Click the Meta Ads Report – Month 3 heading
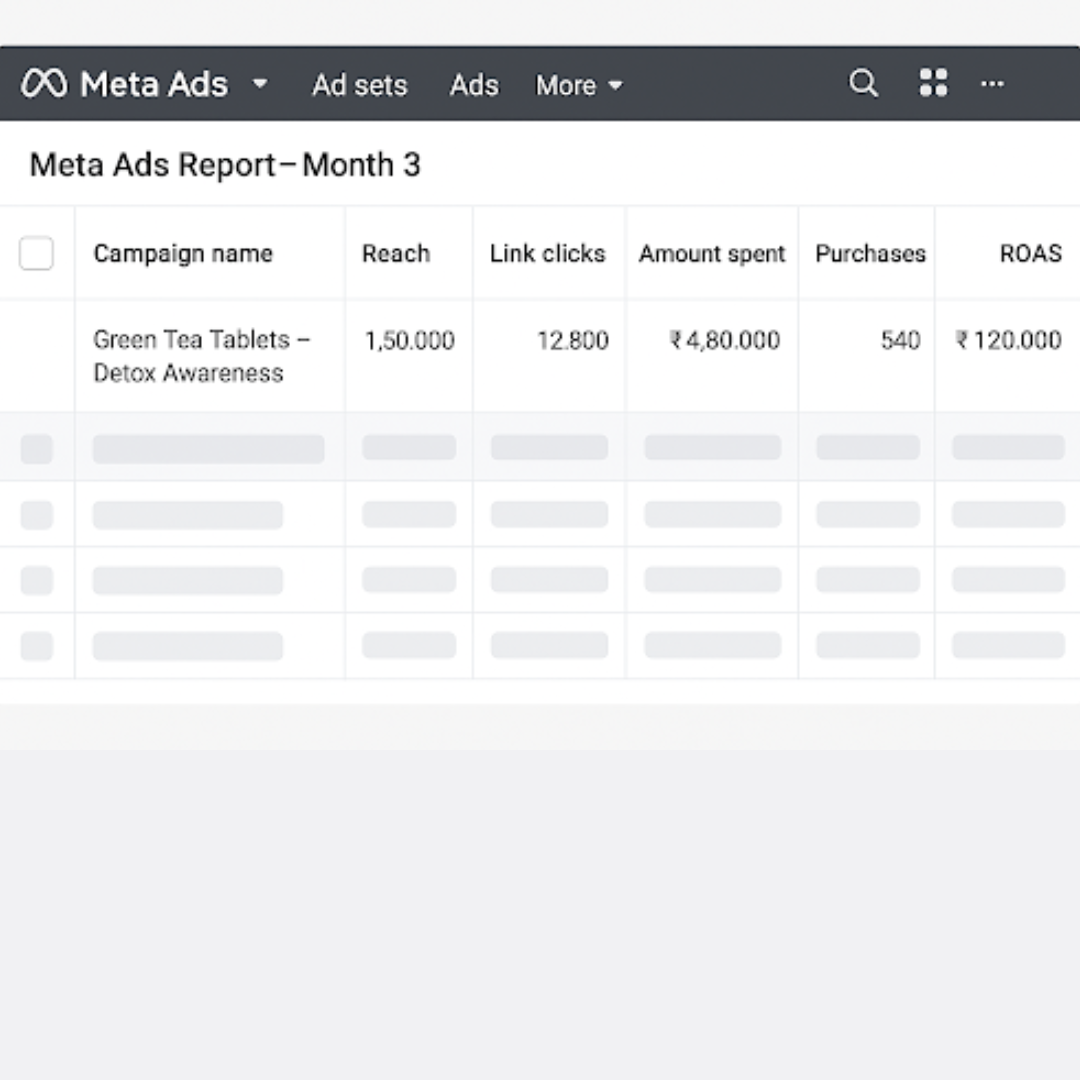1080x1080 pixels. (225, 165)
